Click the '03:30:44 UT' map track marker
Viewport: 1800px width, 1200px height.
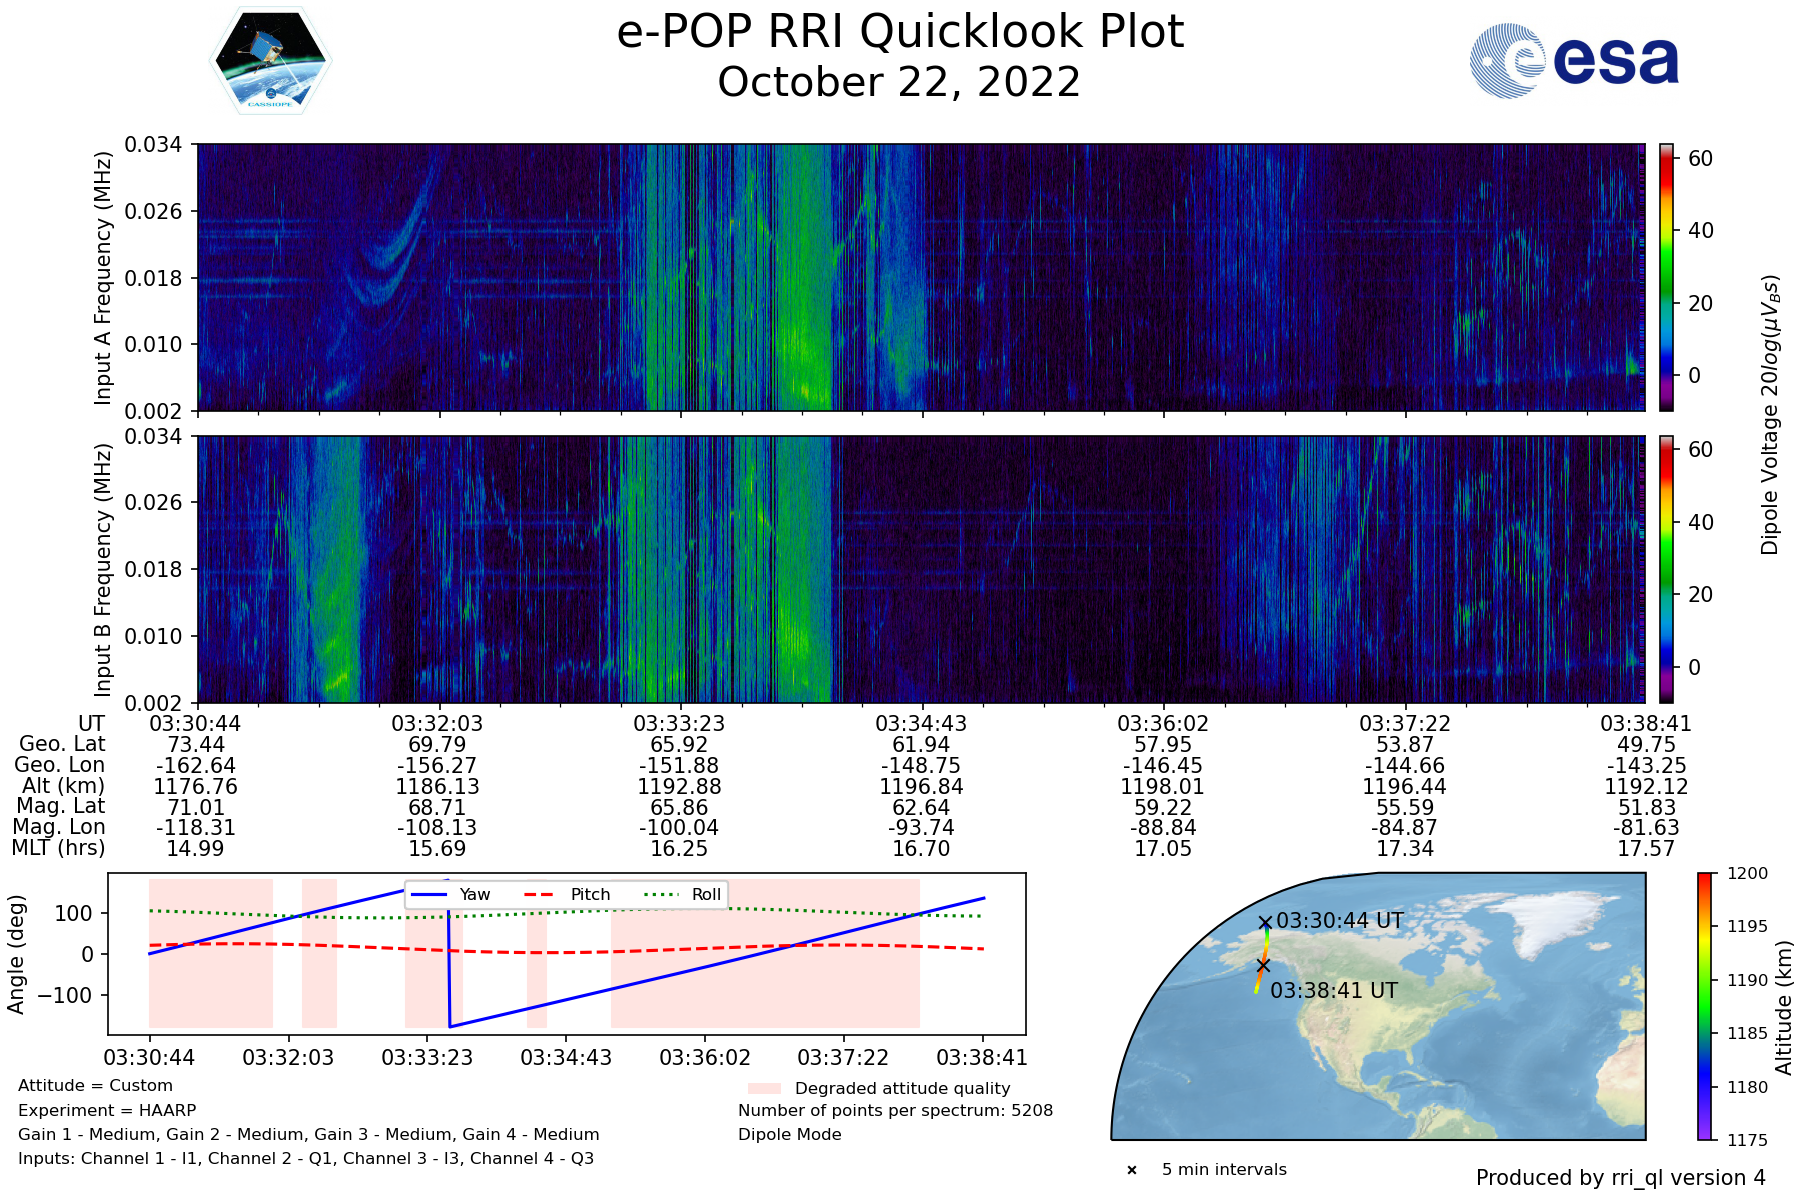coord(1265,922)
